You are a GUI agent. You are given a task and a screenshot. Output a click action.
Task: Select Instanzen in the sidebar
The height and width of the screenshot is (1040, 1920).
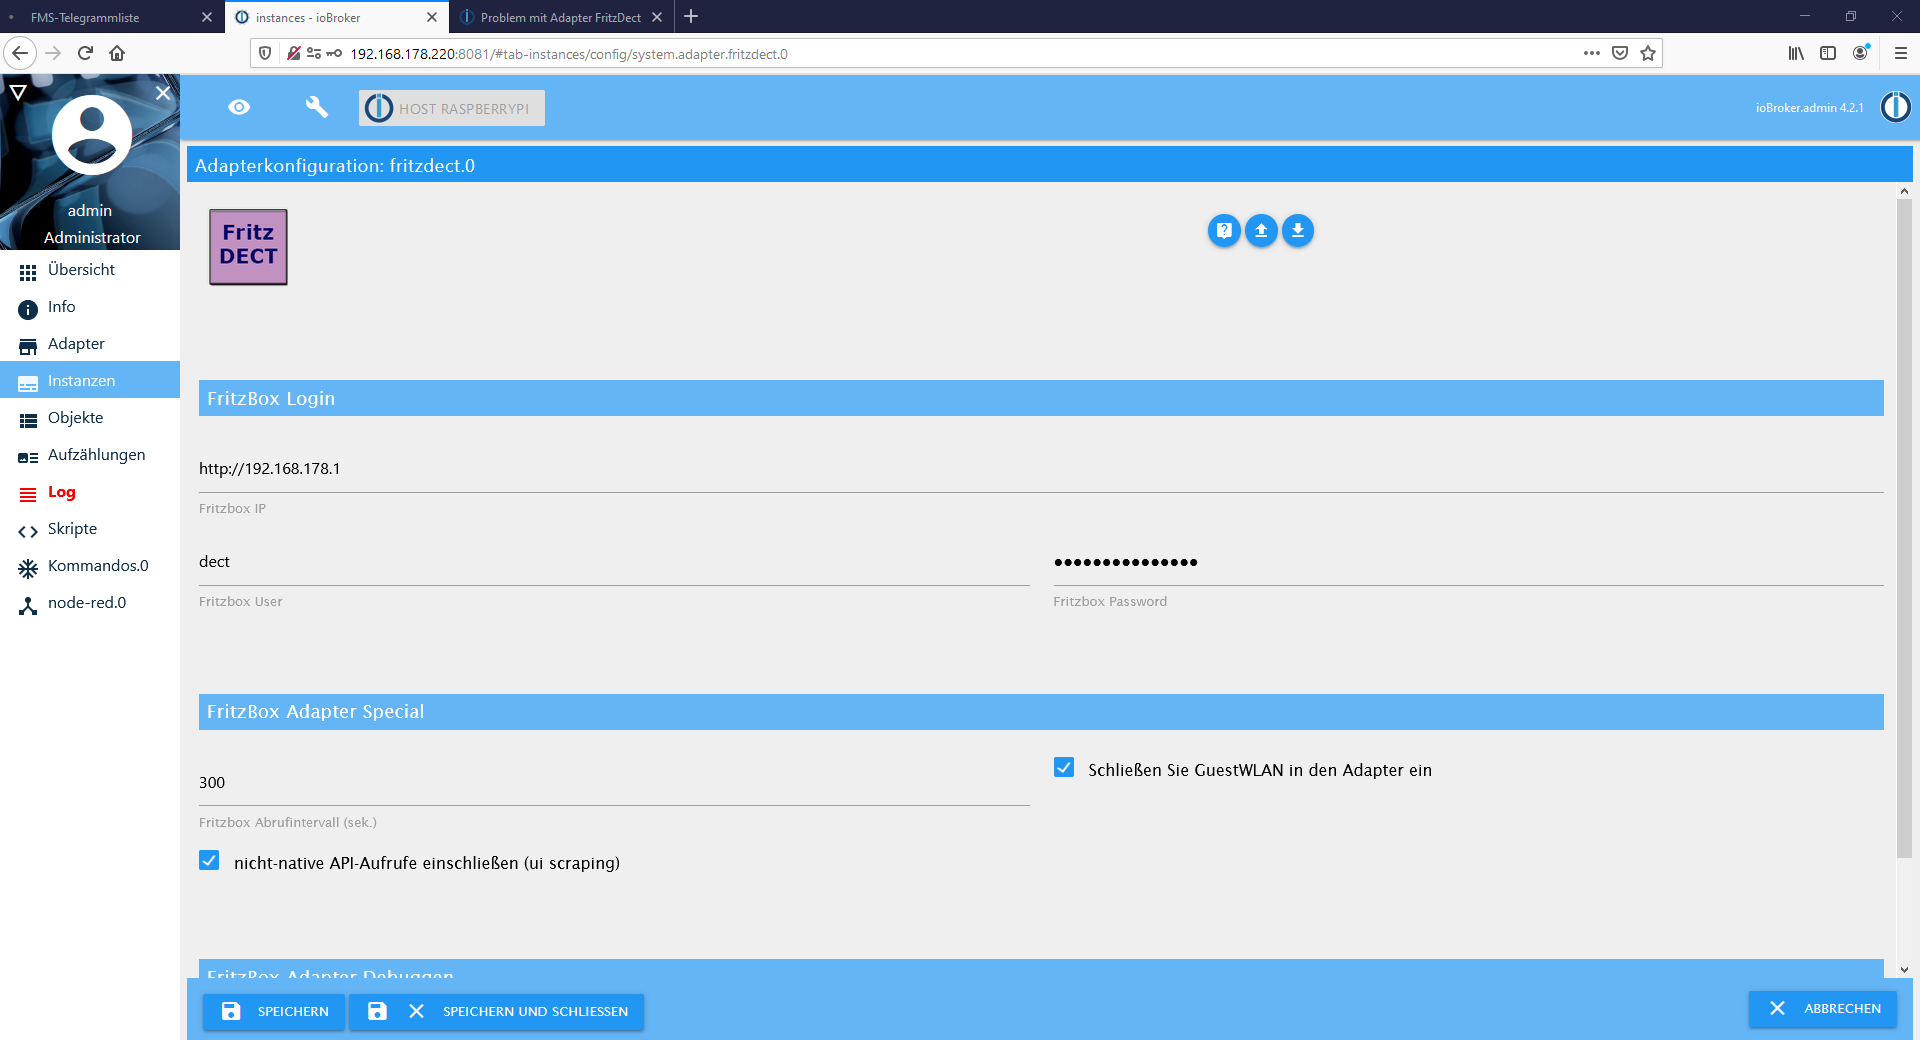click(90, 381)
